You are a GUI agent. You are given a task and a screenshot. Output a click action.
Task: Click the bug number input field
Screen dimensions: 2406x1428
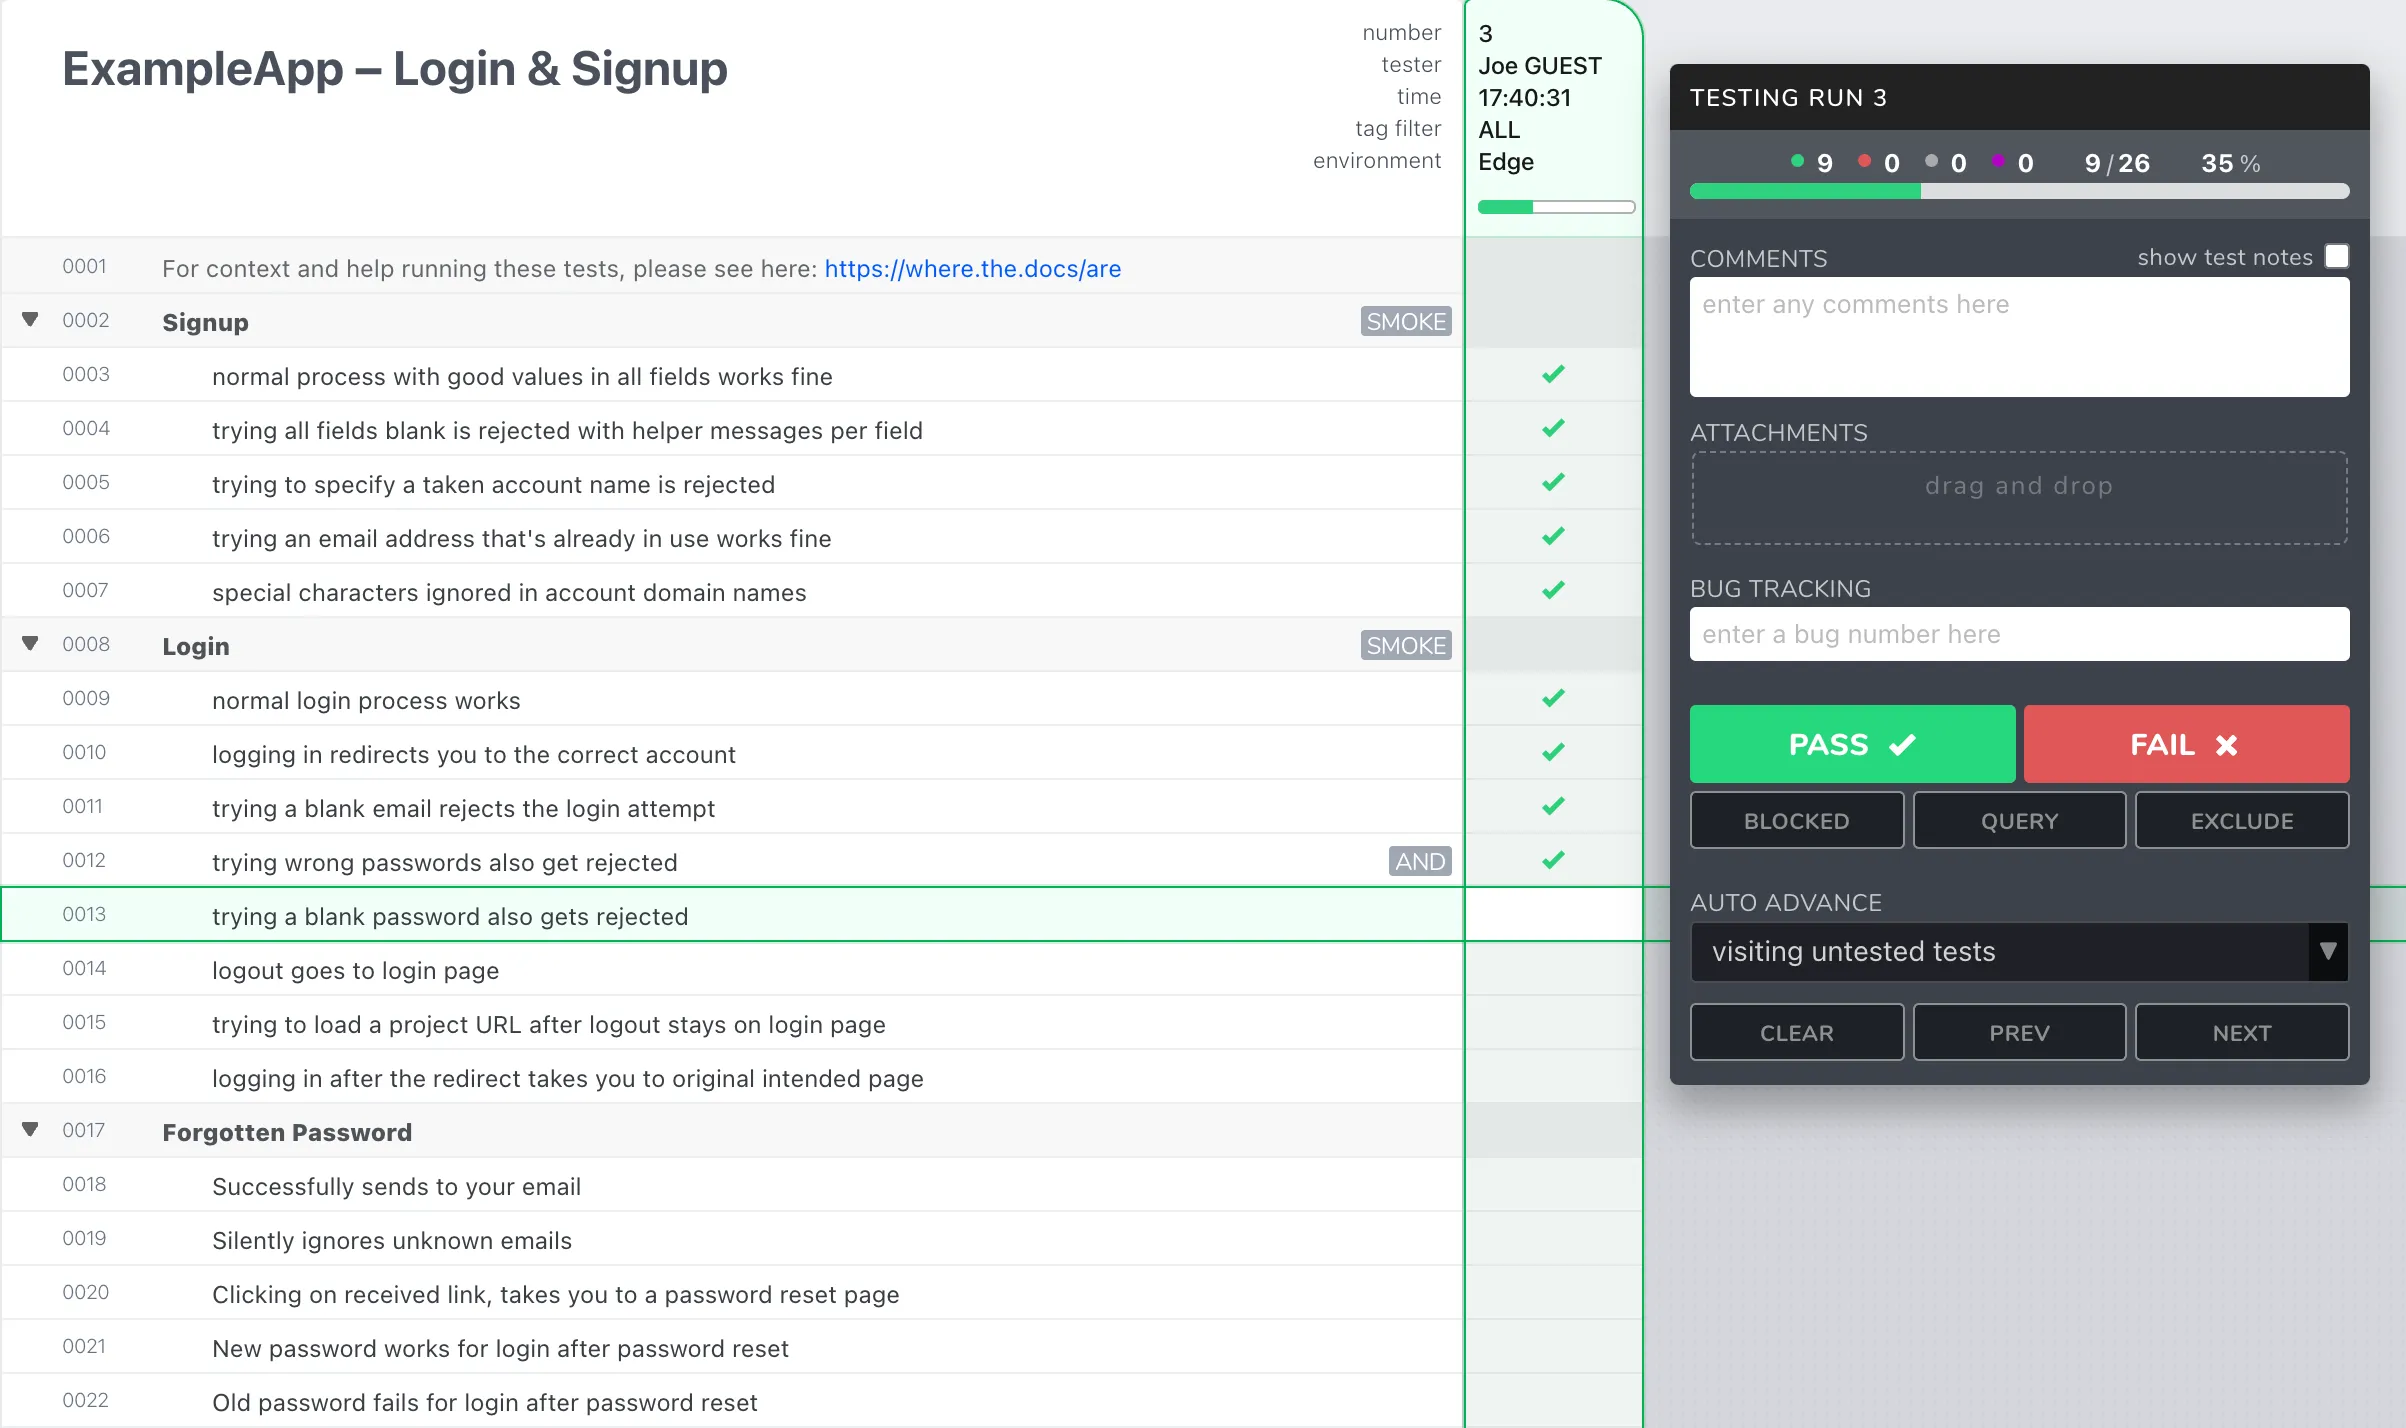(2019, 634)
